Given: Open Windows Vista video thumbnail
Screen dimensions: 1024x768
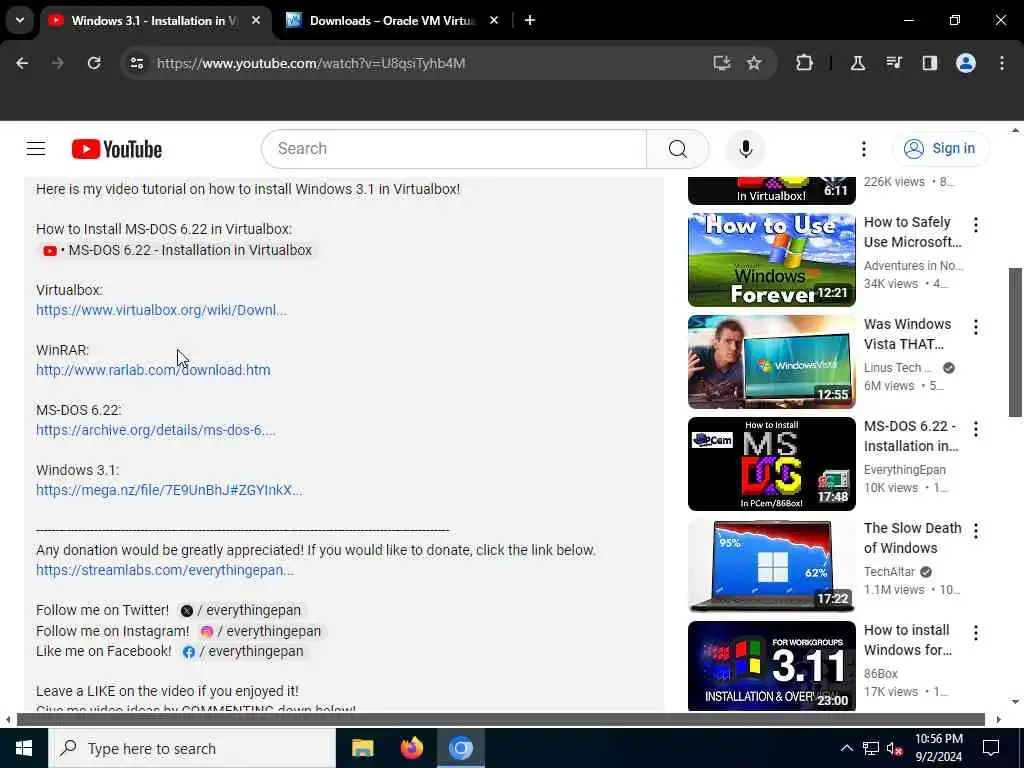Looking at the screenshot, I should [771, 362].
